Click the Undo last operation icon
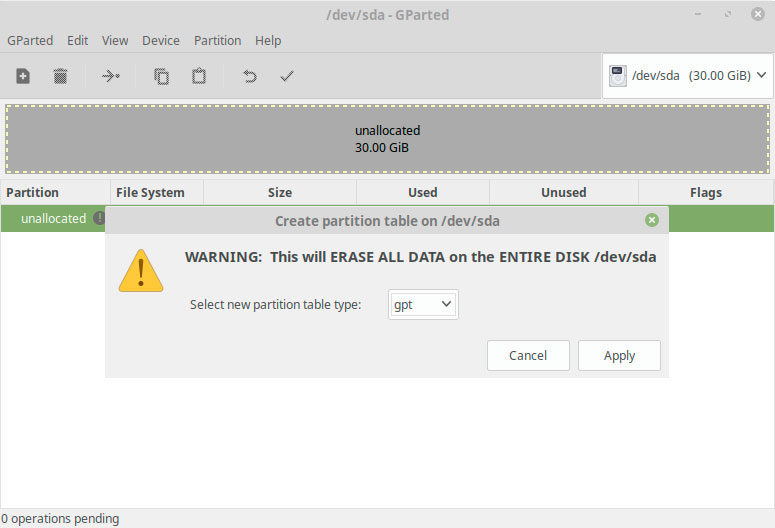 (x=250, y=76)
